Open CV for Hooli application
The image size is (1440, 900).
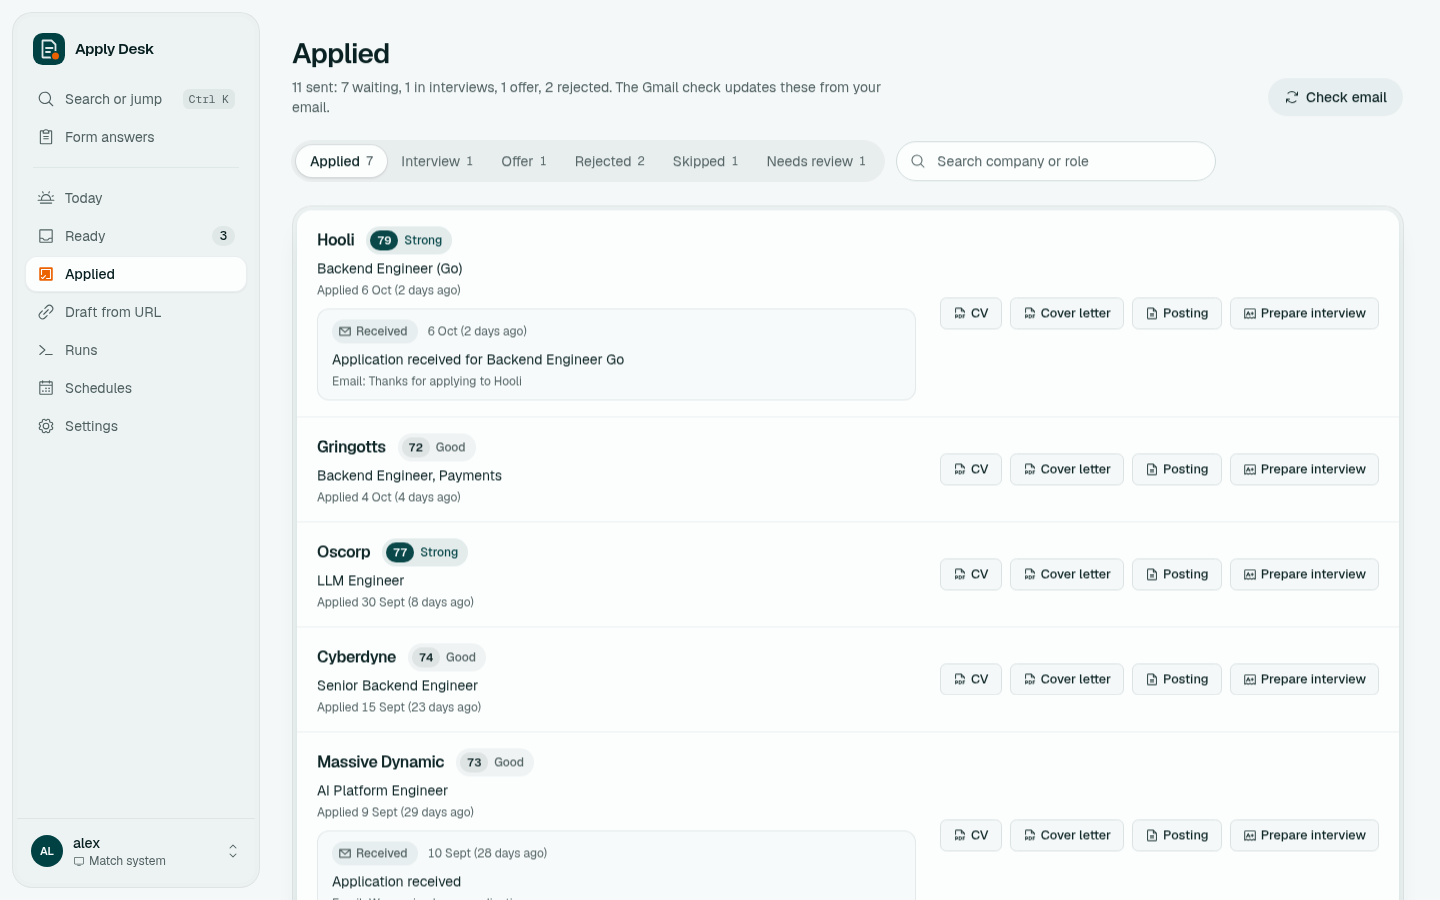pos(971,313)
